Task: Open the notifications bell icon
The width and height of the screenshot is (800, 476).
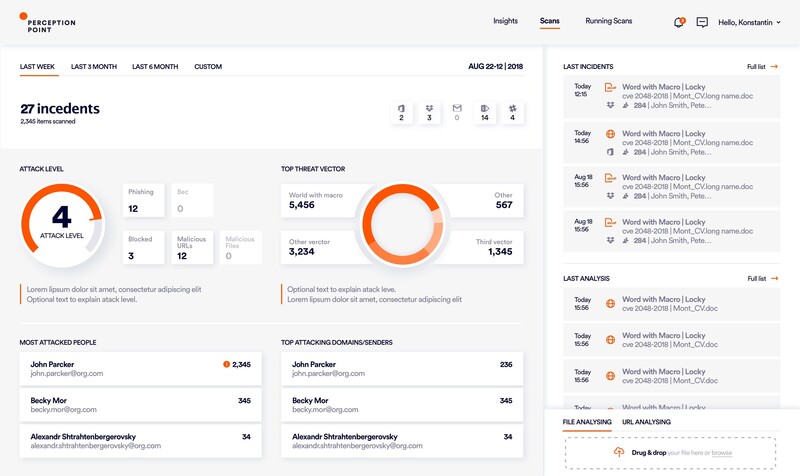Action: point(680,22)
